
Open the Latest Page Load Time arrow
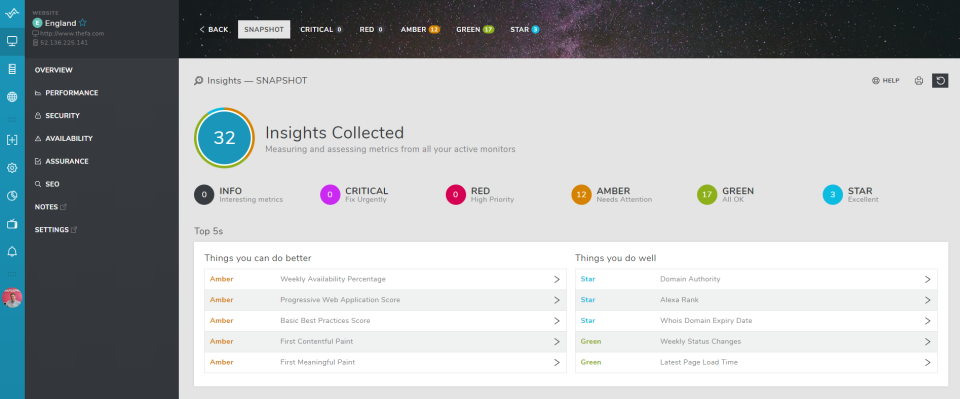pyautogui.click(x=928, y=362)
